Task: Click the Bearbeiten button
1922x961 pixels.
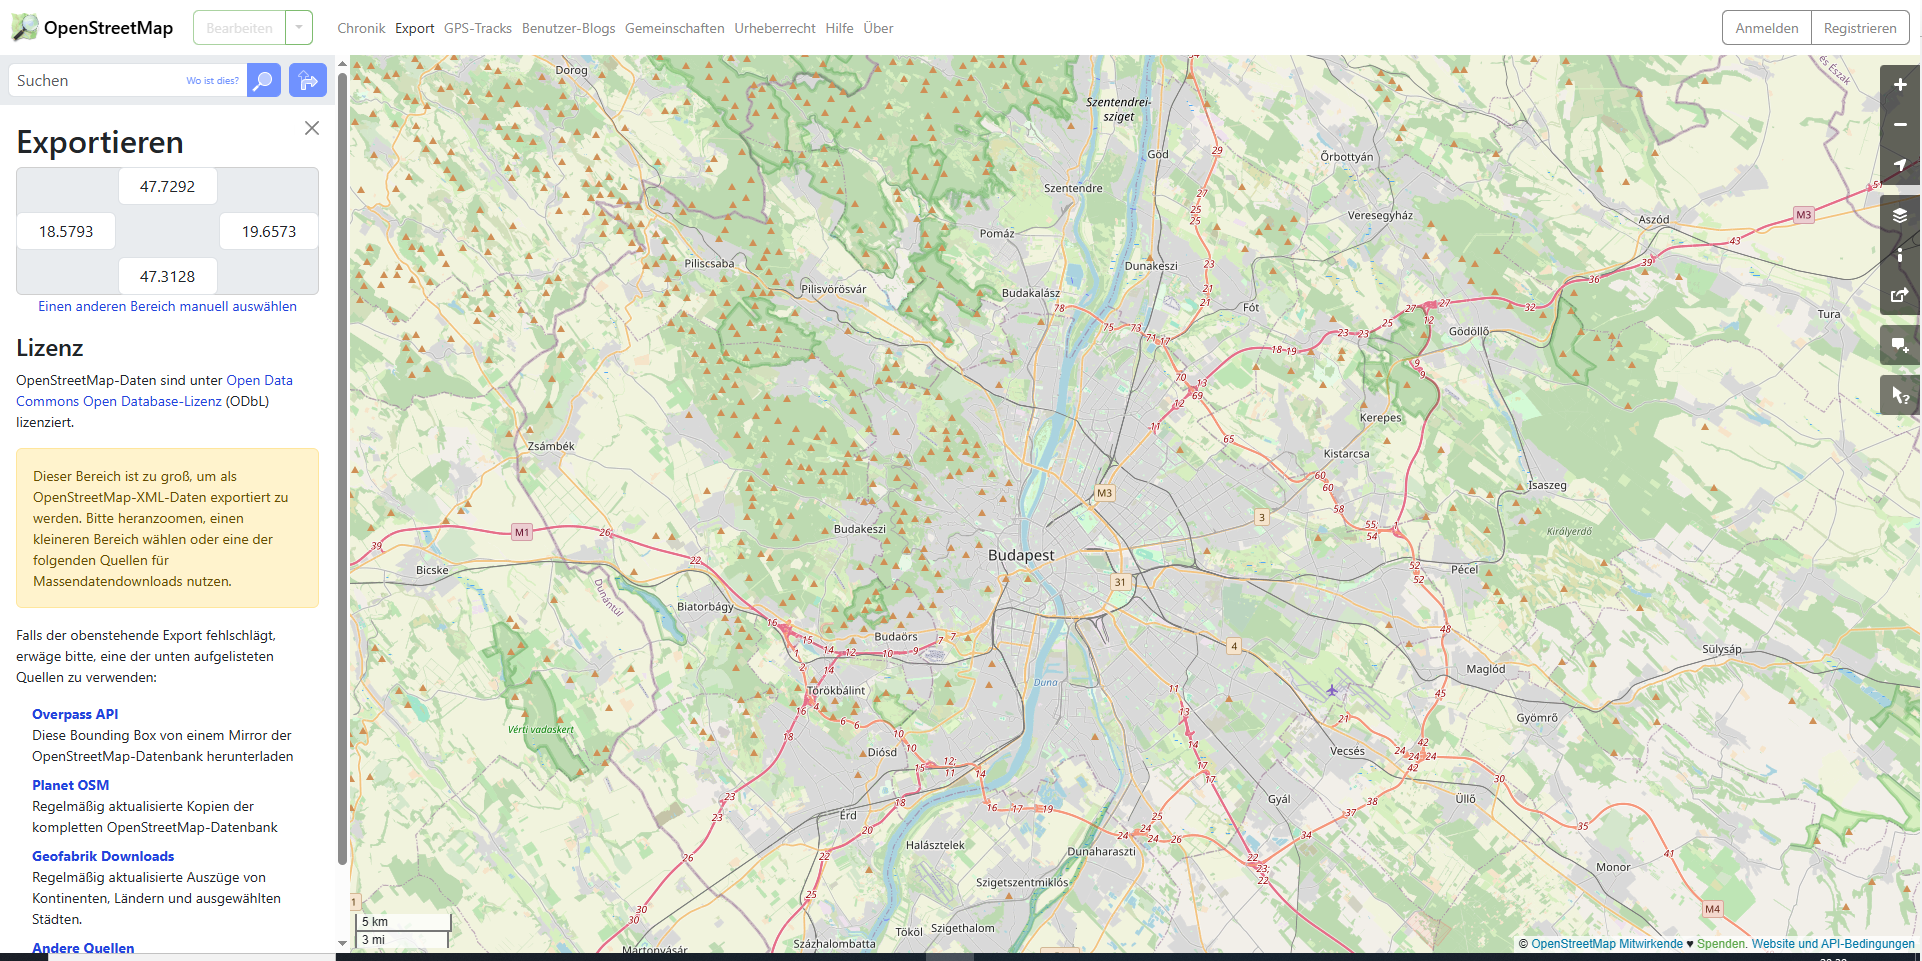Action: click(239, 28)
